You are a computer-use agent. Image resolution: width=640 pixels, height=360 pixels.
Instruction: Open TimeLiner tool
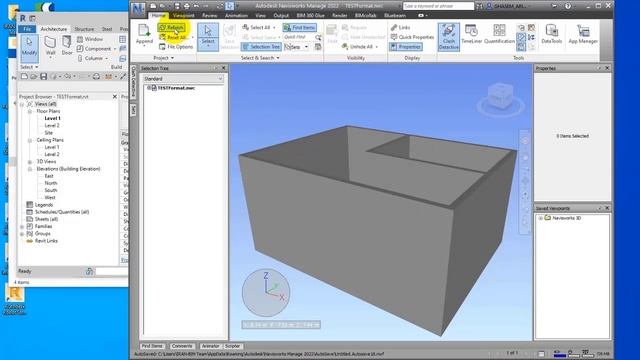[471, 34]
